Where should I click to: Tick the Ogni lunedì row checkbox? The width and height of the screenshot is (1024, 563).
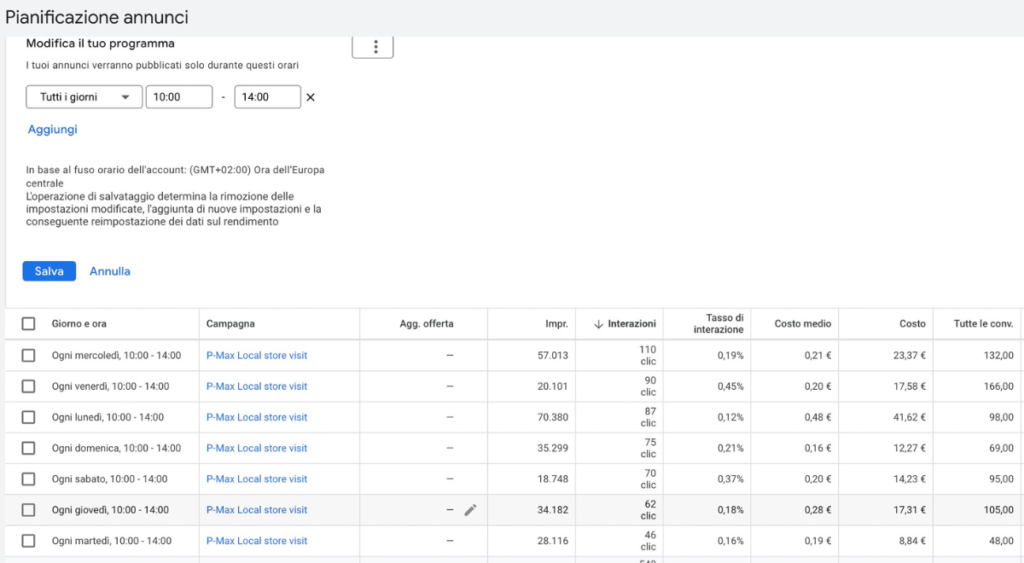pyautogui.click(x=28, y=417)
